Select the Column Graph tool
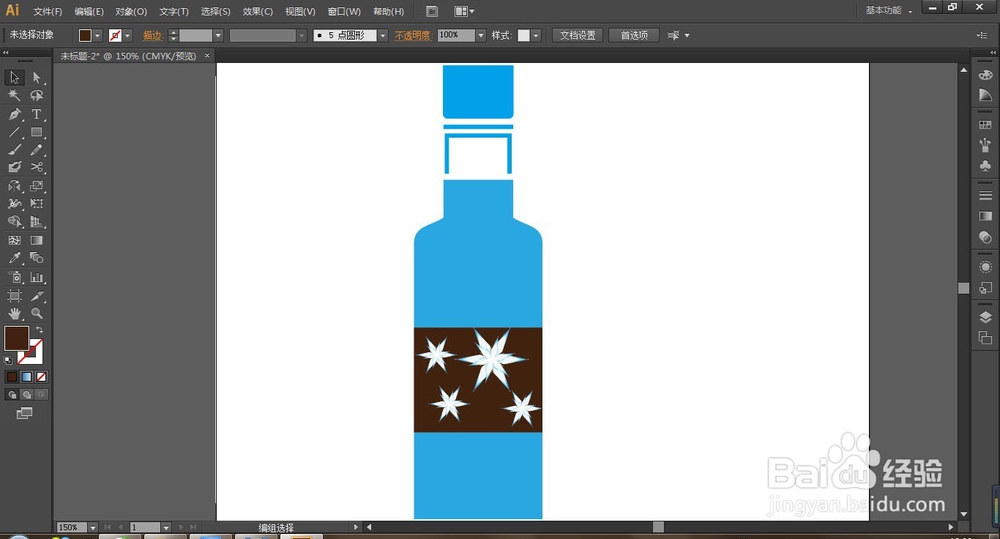 pyautogui.click(x=36, y=277)
